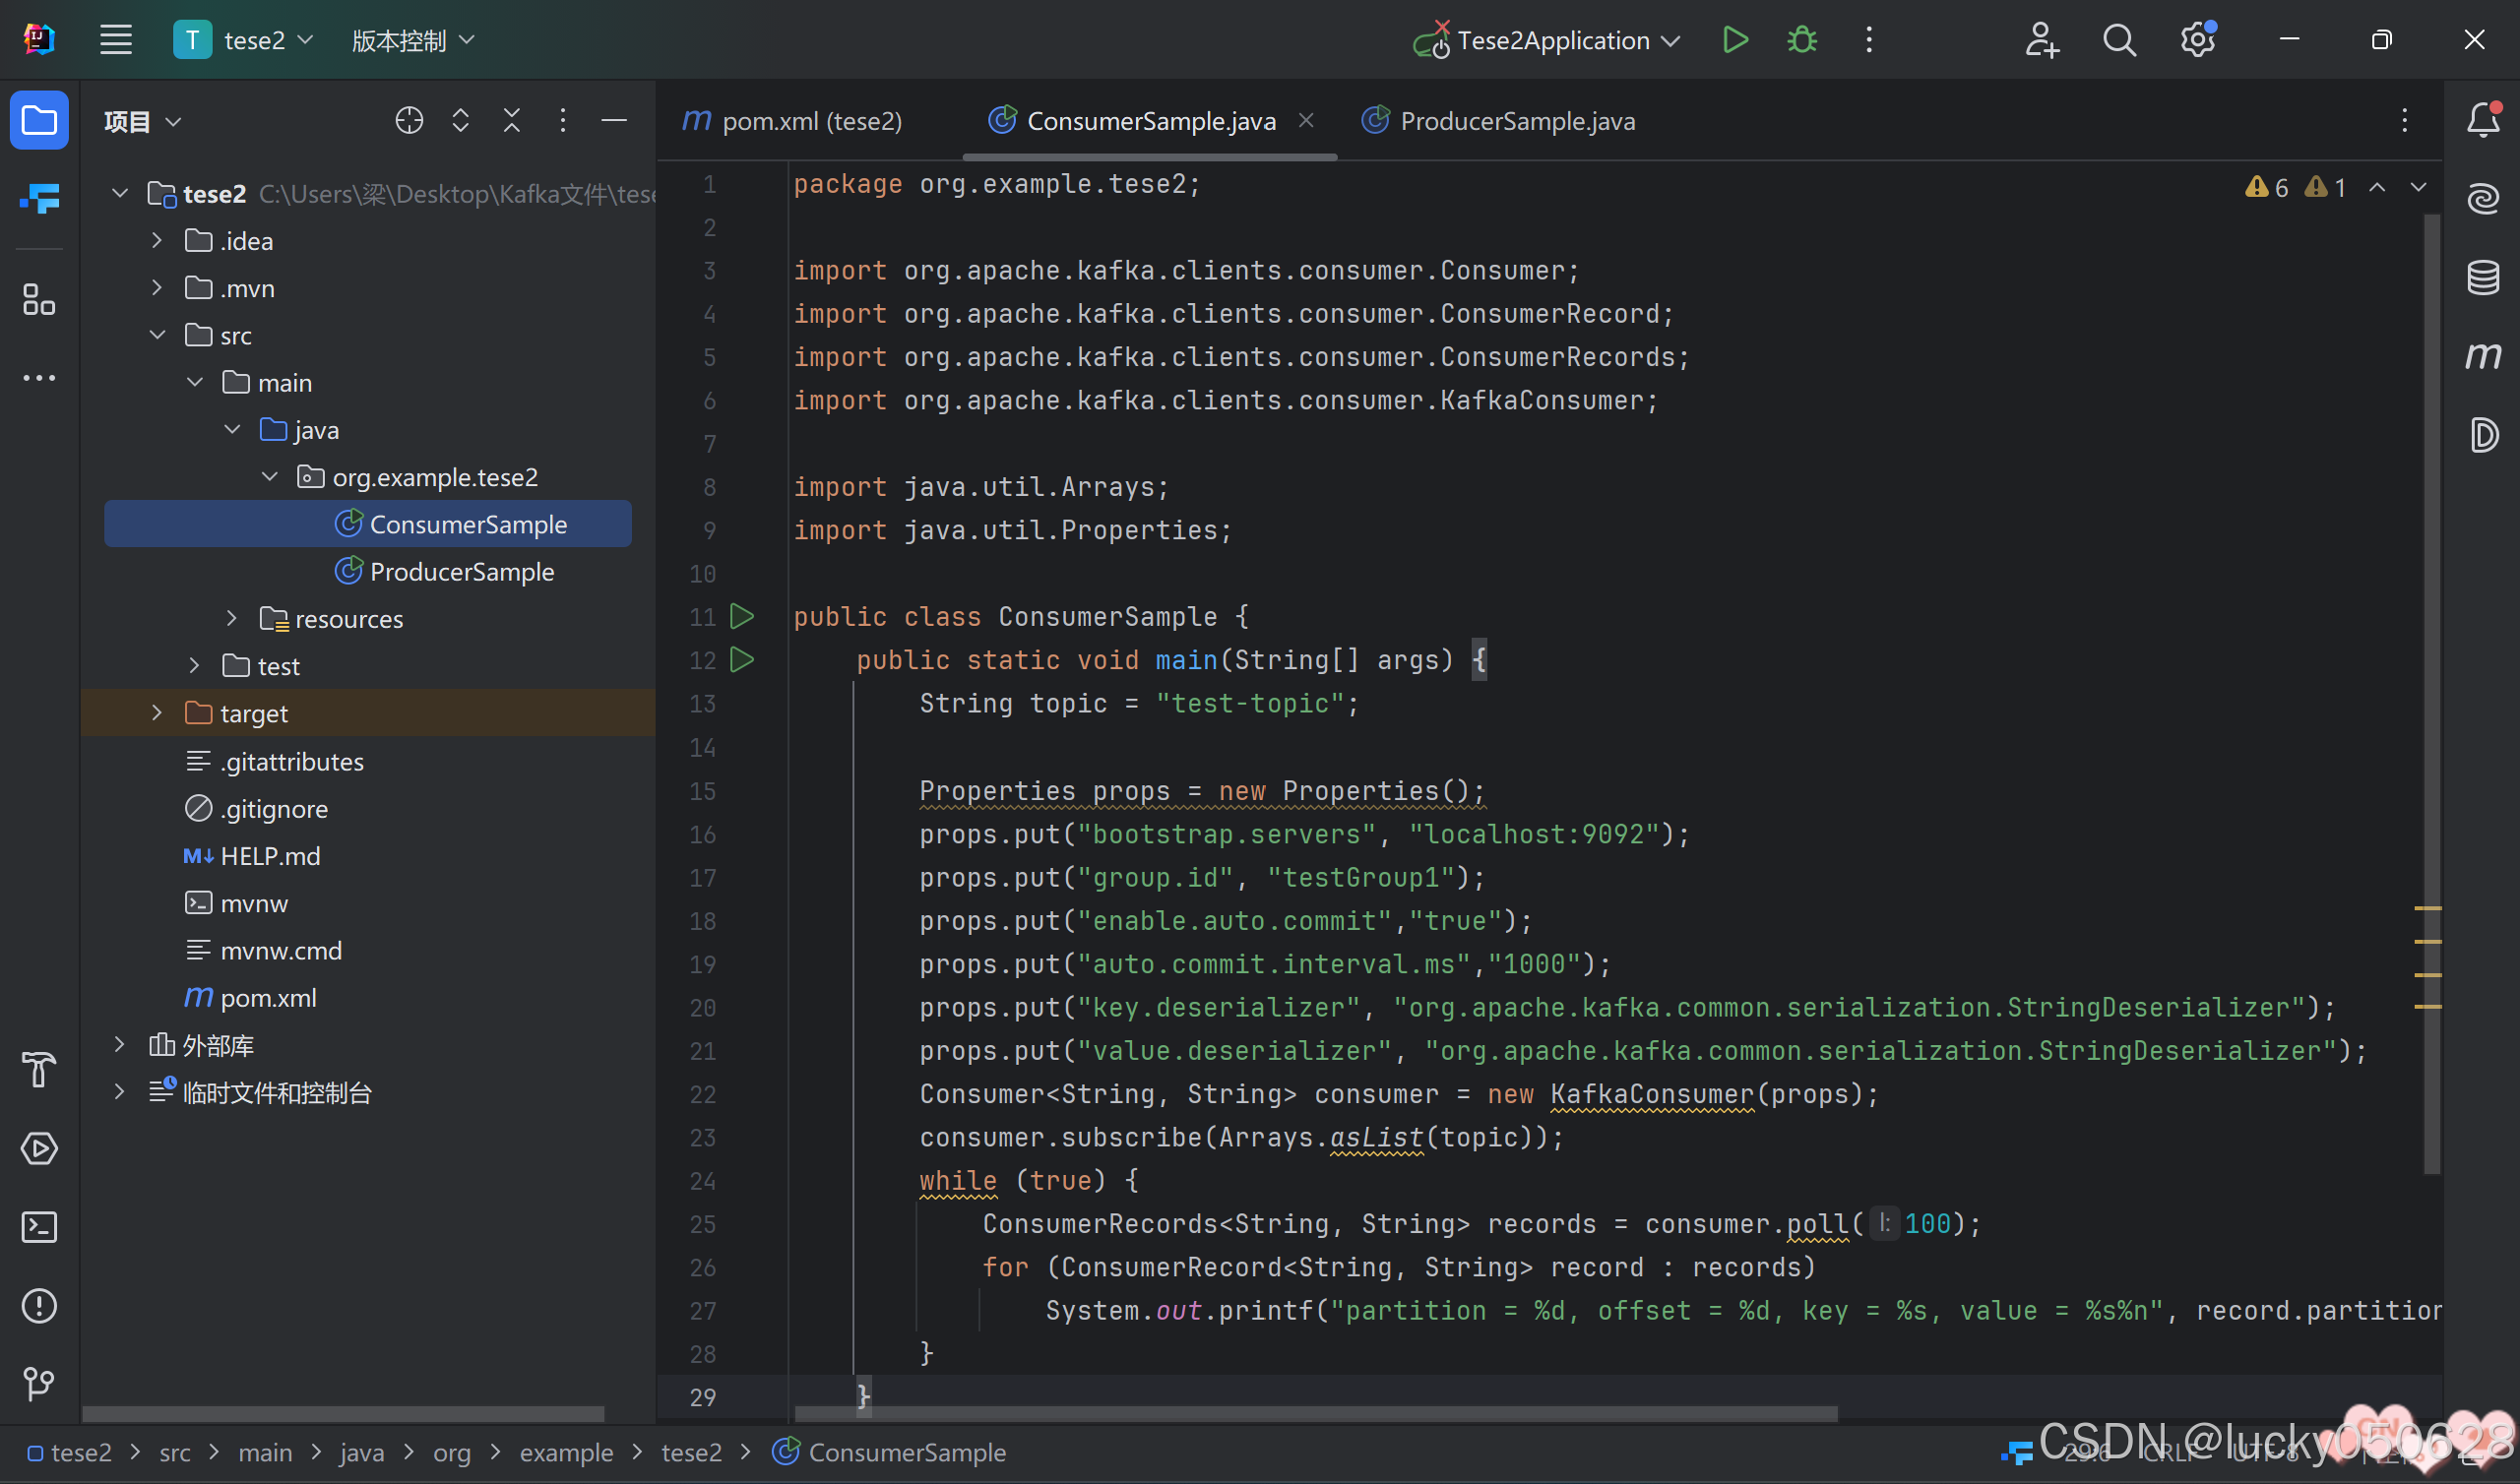
Task: Open the Database tool window icon
Action: pos(2483,277)
